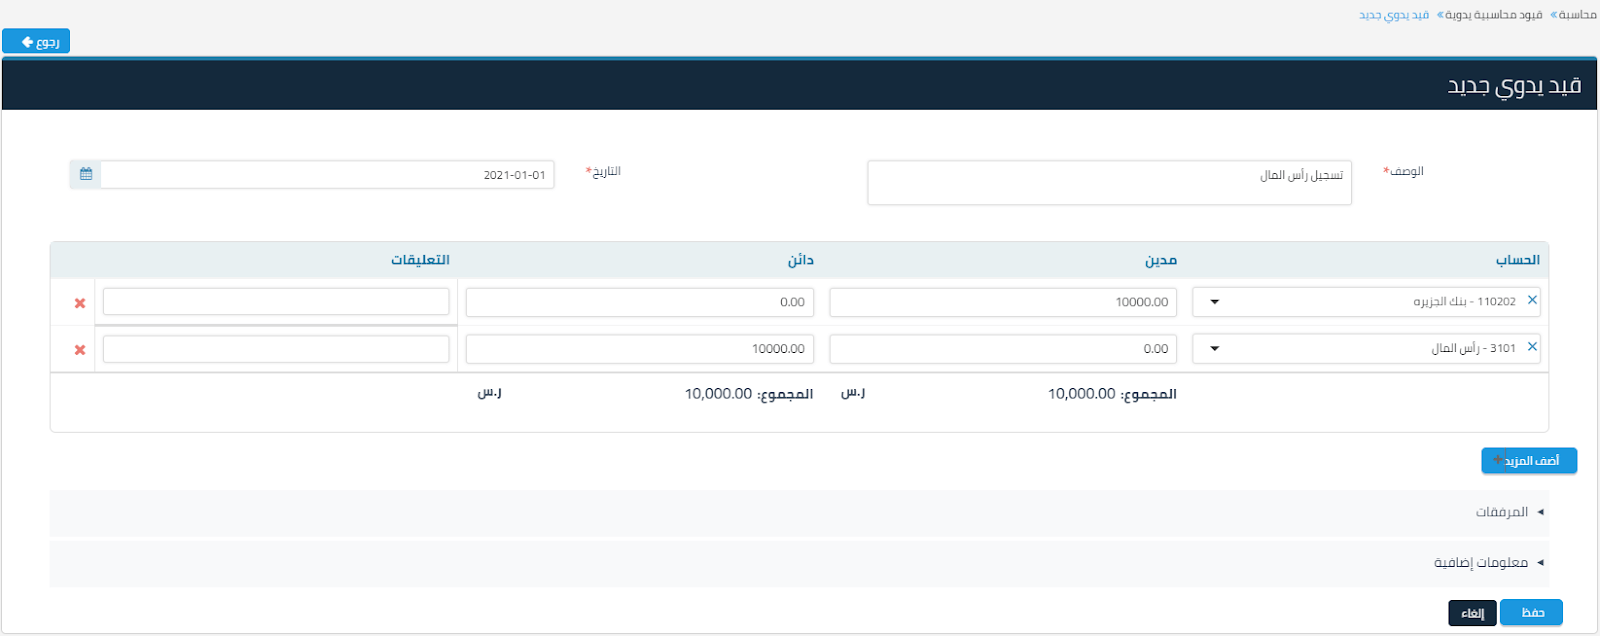The height and width of the screenshot is (636, 1600).
Task: Delete the first journal row with red X
Action: coord(80,303)
